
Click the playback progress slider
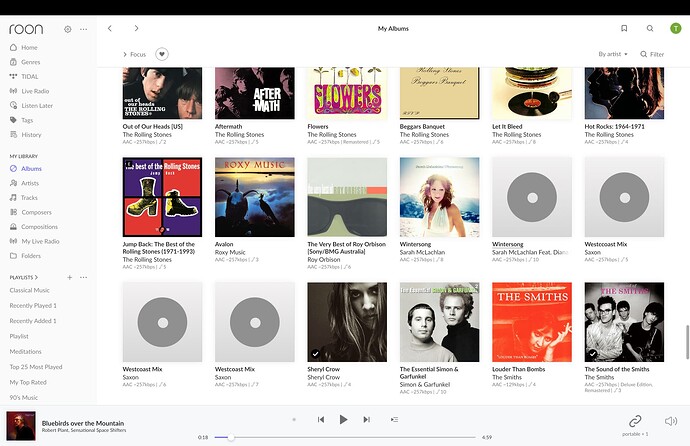coord(345,437)
